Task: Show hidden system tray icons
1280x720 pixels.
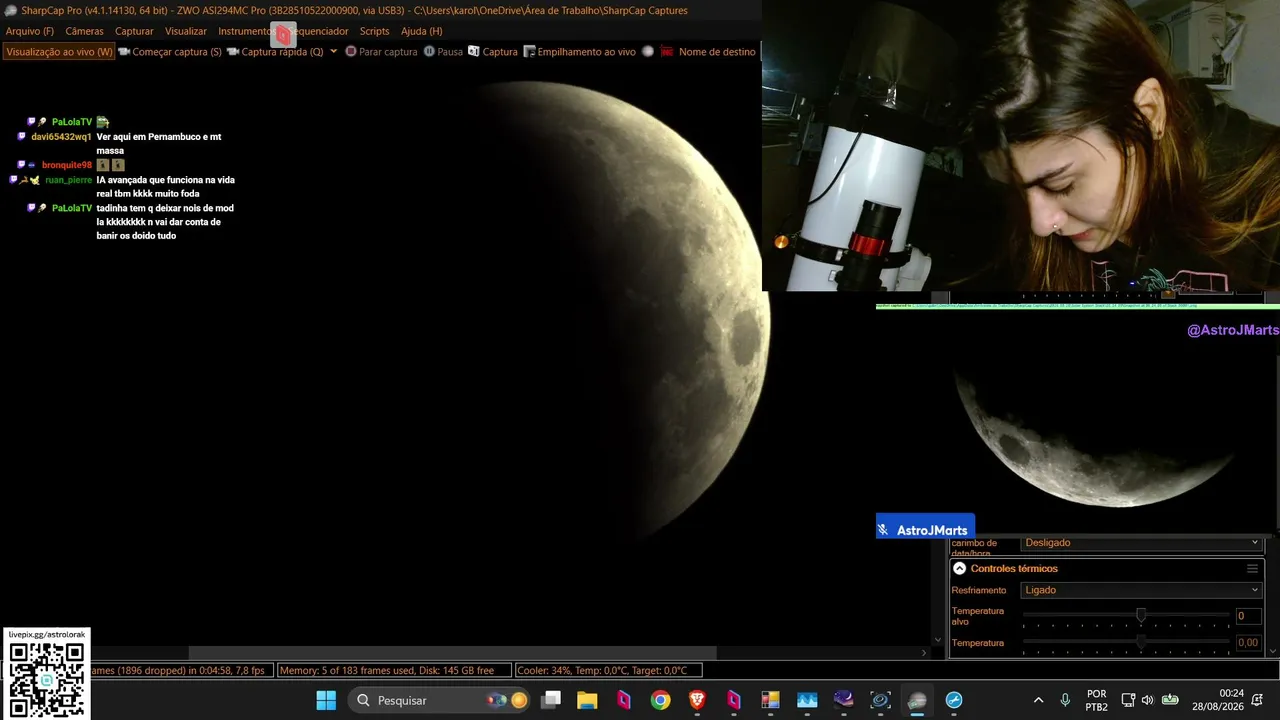Action: coord(1038,700)
